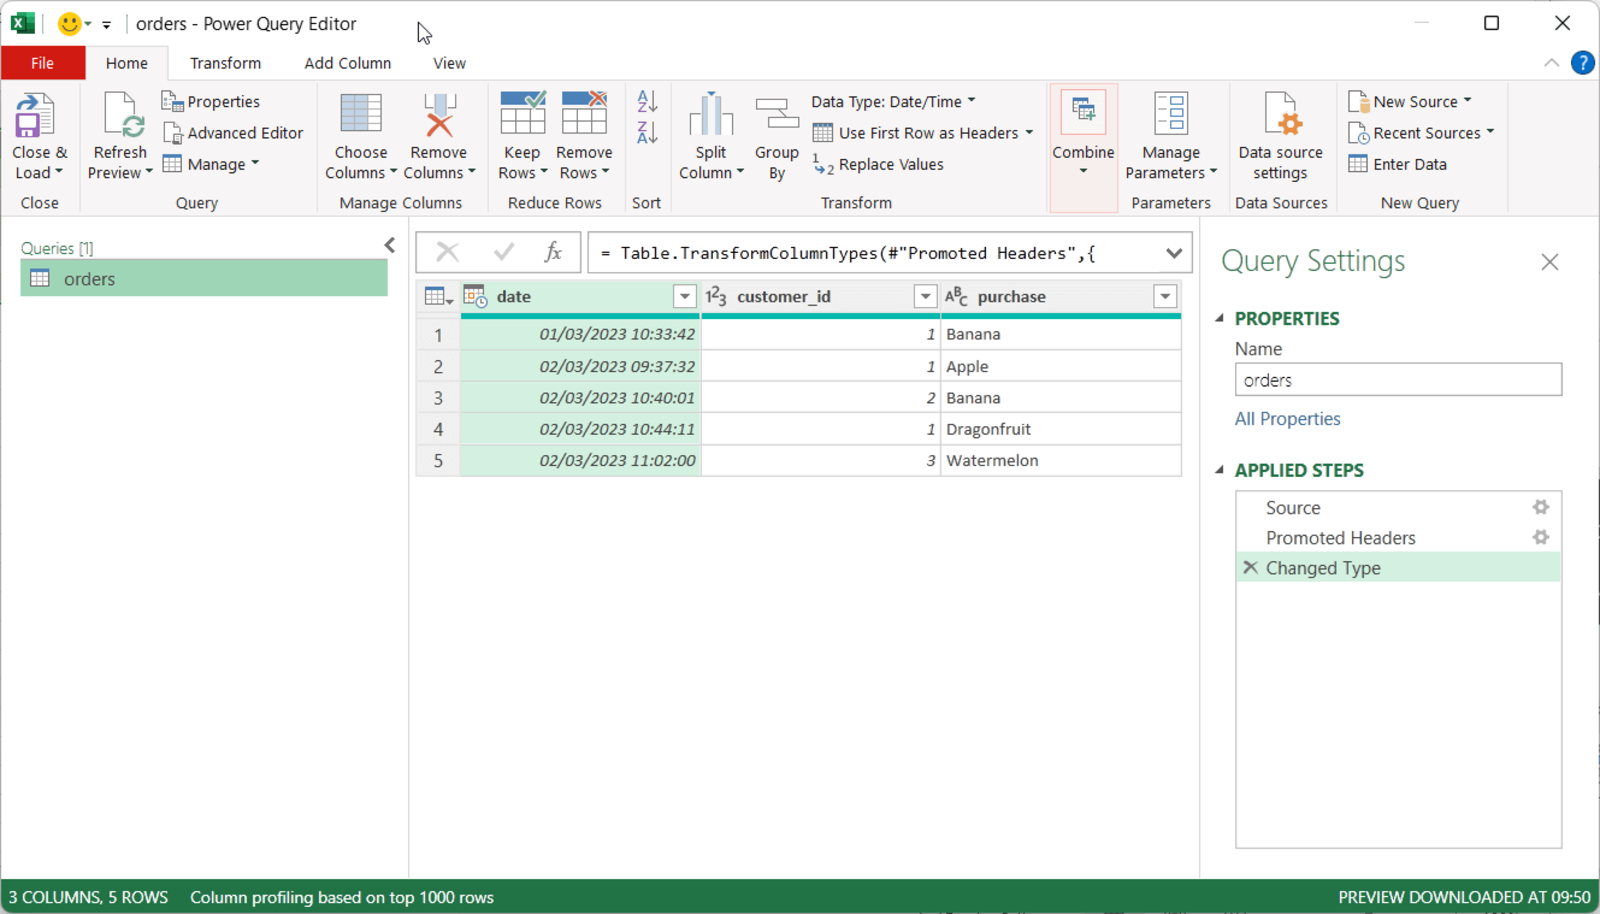Open Data source settings

(x=1281, y=136)
